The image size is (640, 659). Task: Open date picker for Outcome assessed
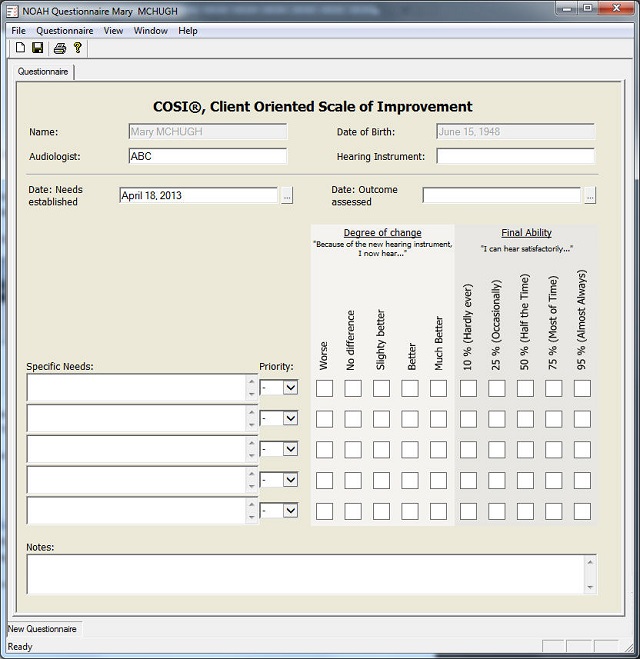click(590, 195)
